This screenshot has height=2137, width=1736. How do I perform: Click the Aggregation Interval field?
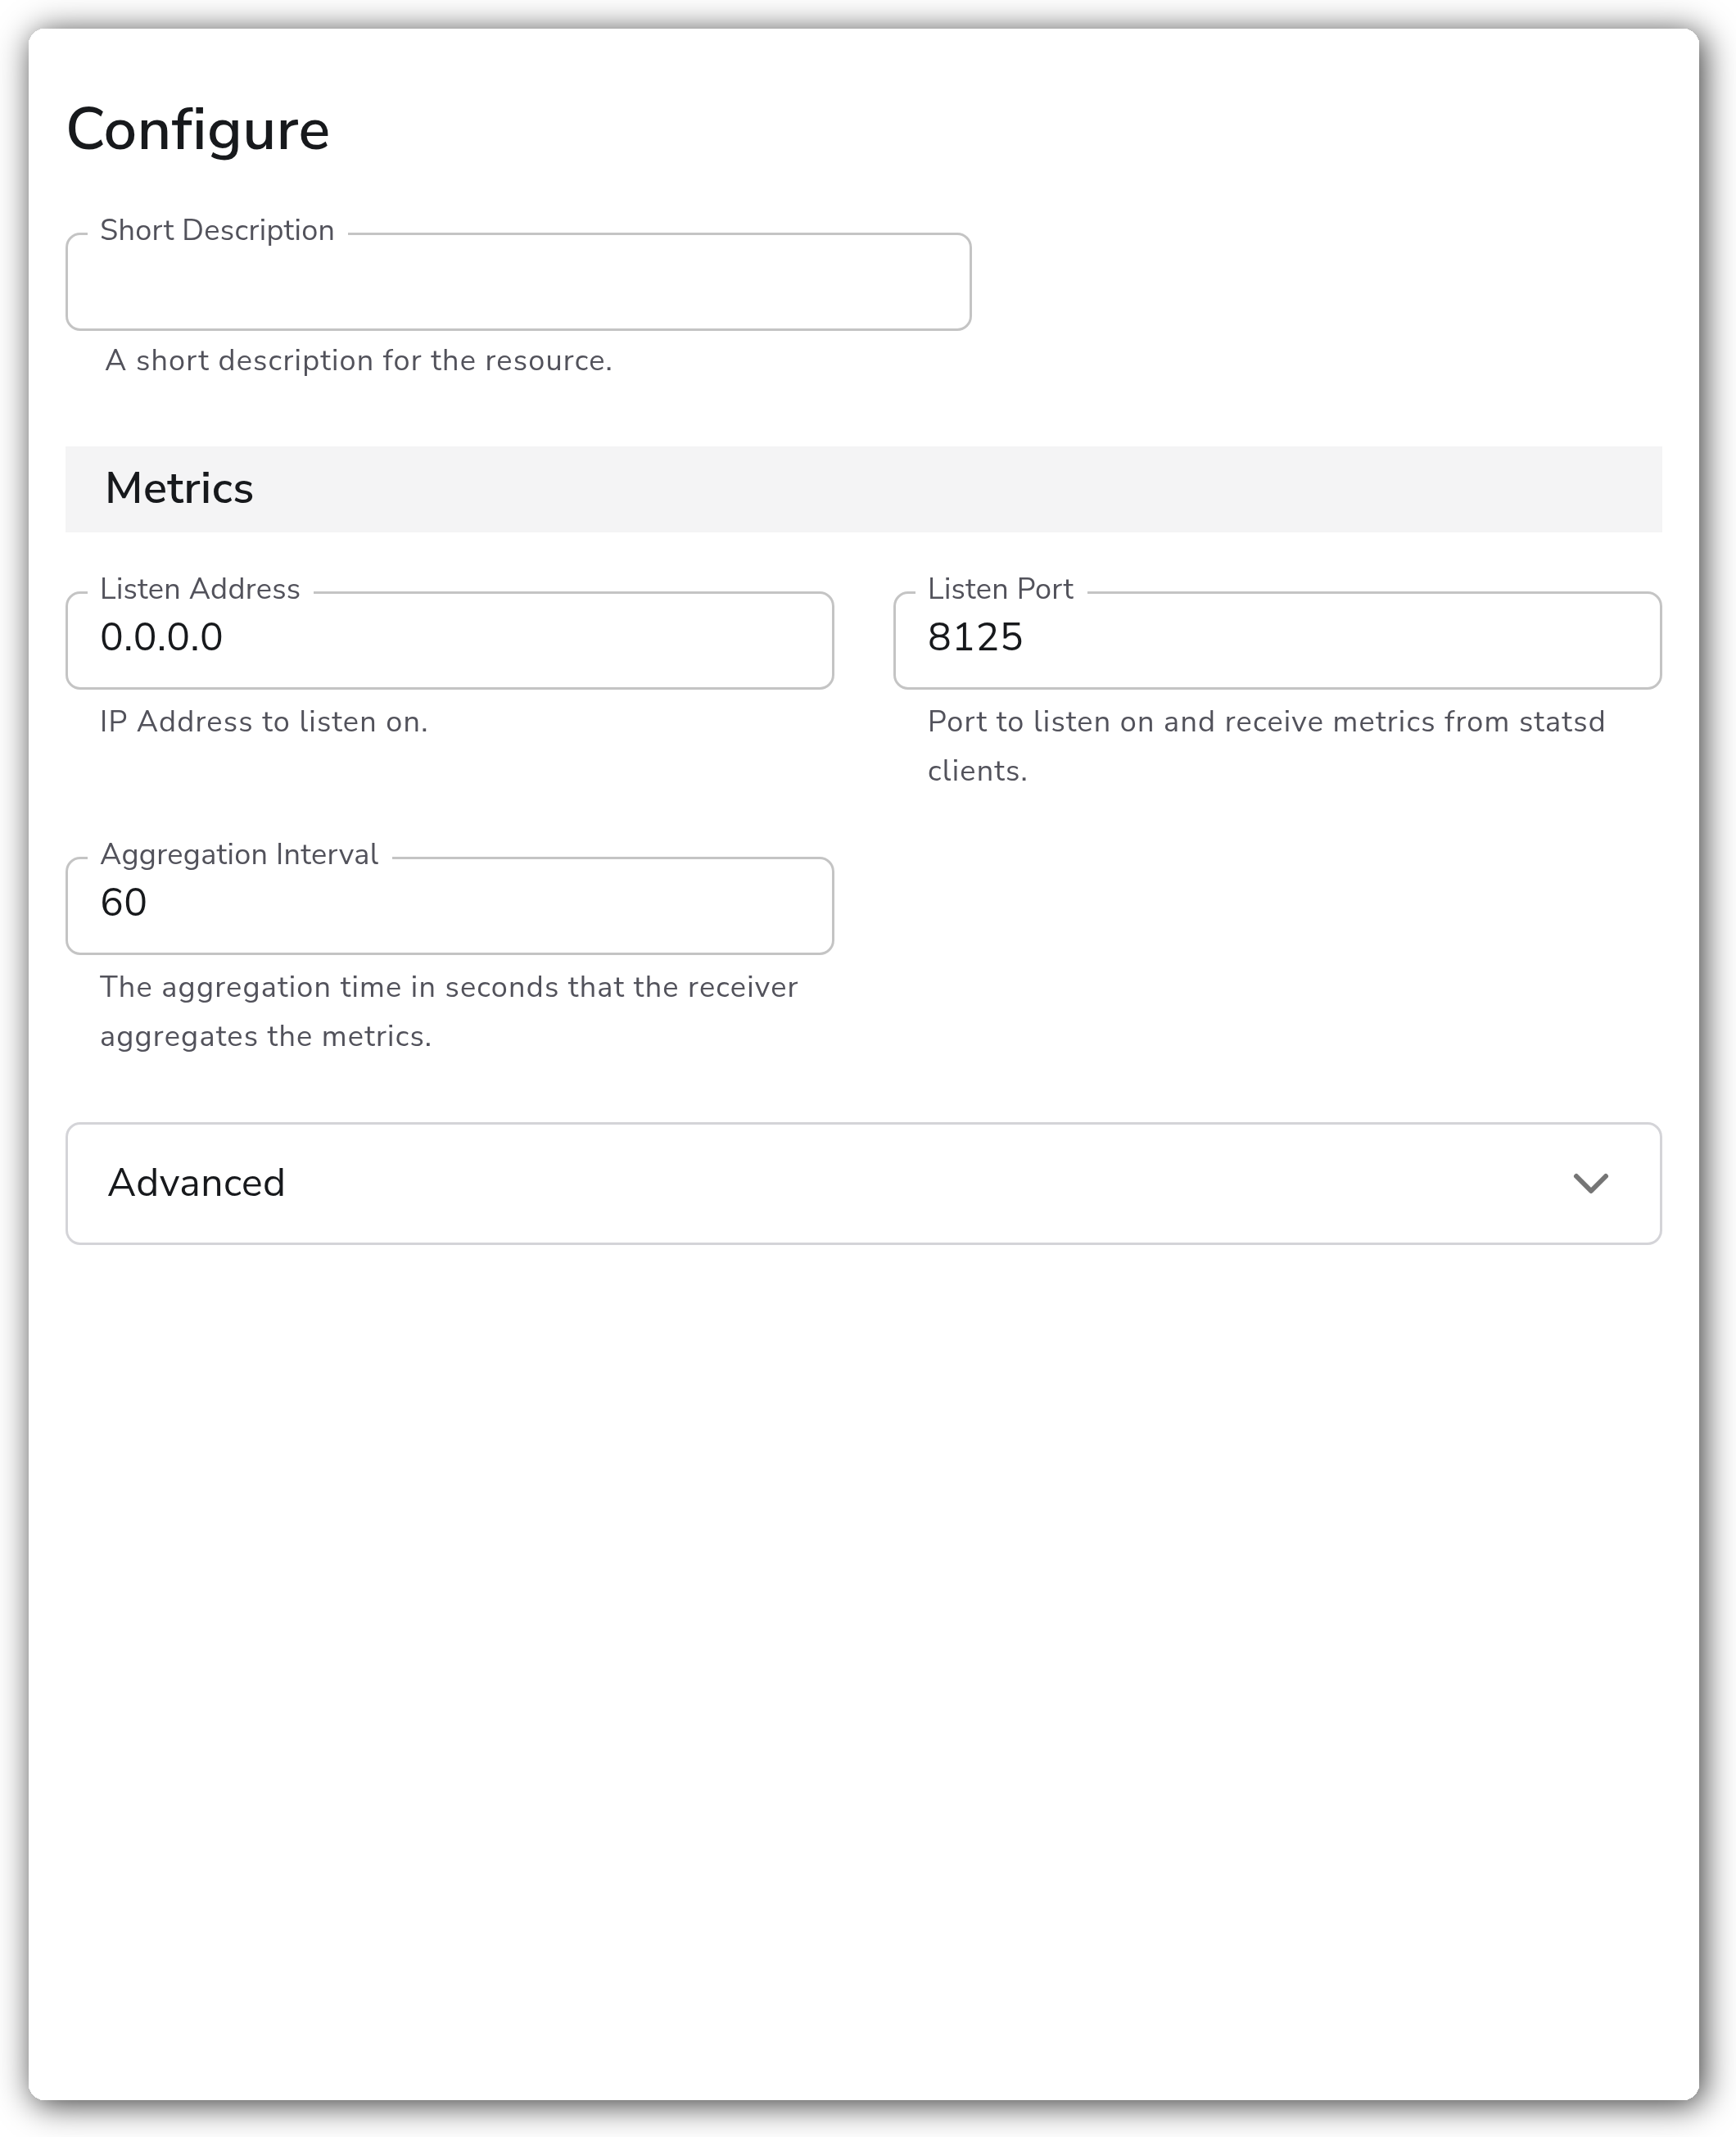tap(450, 905)
